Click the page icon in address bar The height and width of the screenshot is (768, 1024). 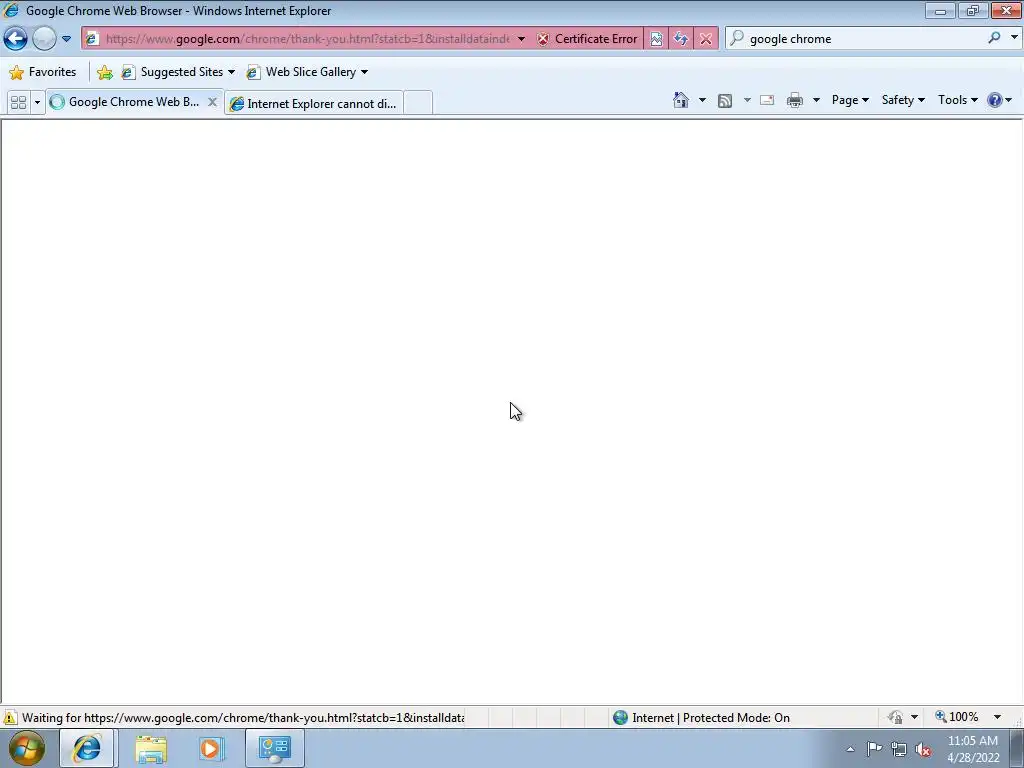tap(92, 39)
